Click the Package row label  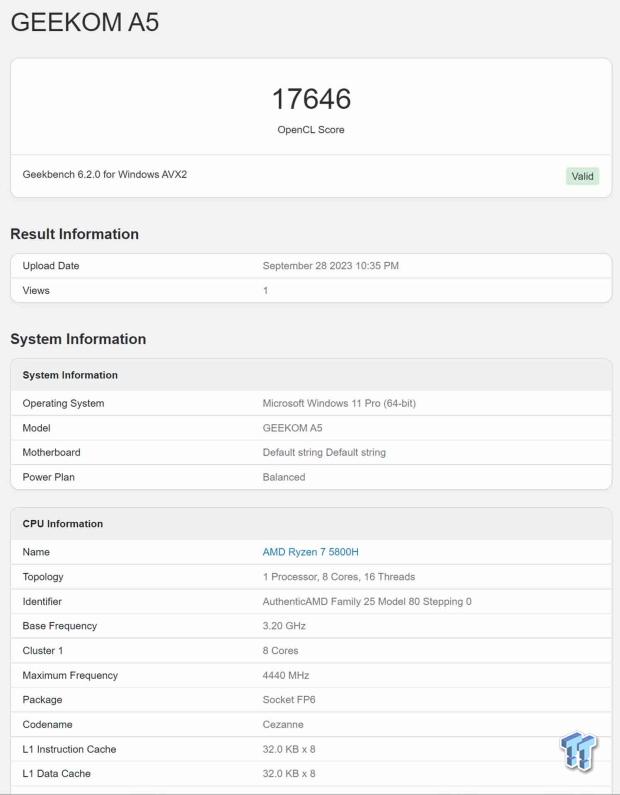43,700
